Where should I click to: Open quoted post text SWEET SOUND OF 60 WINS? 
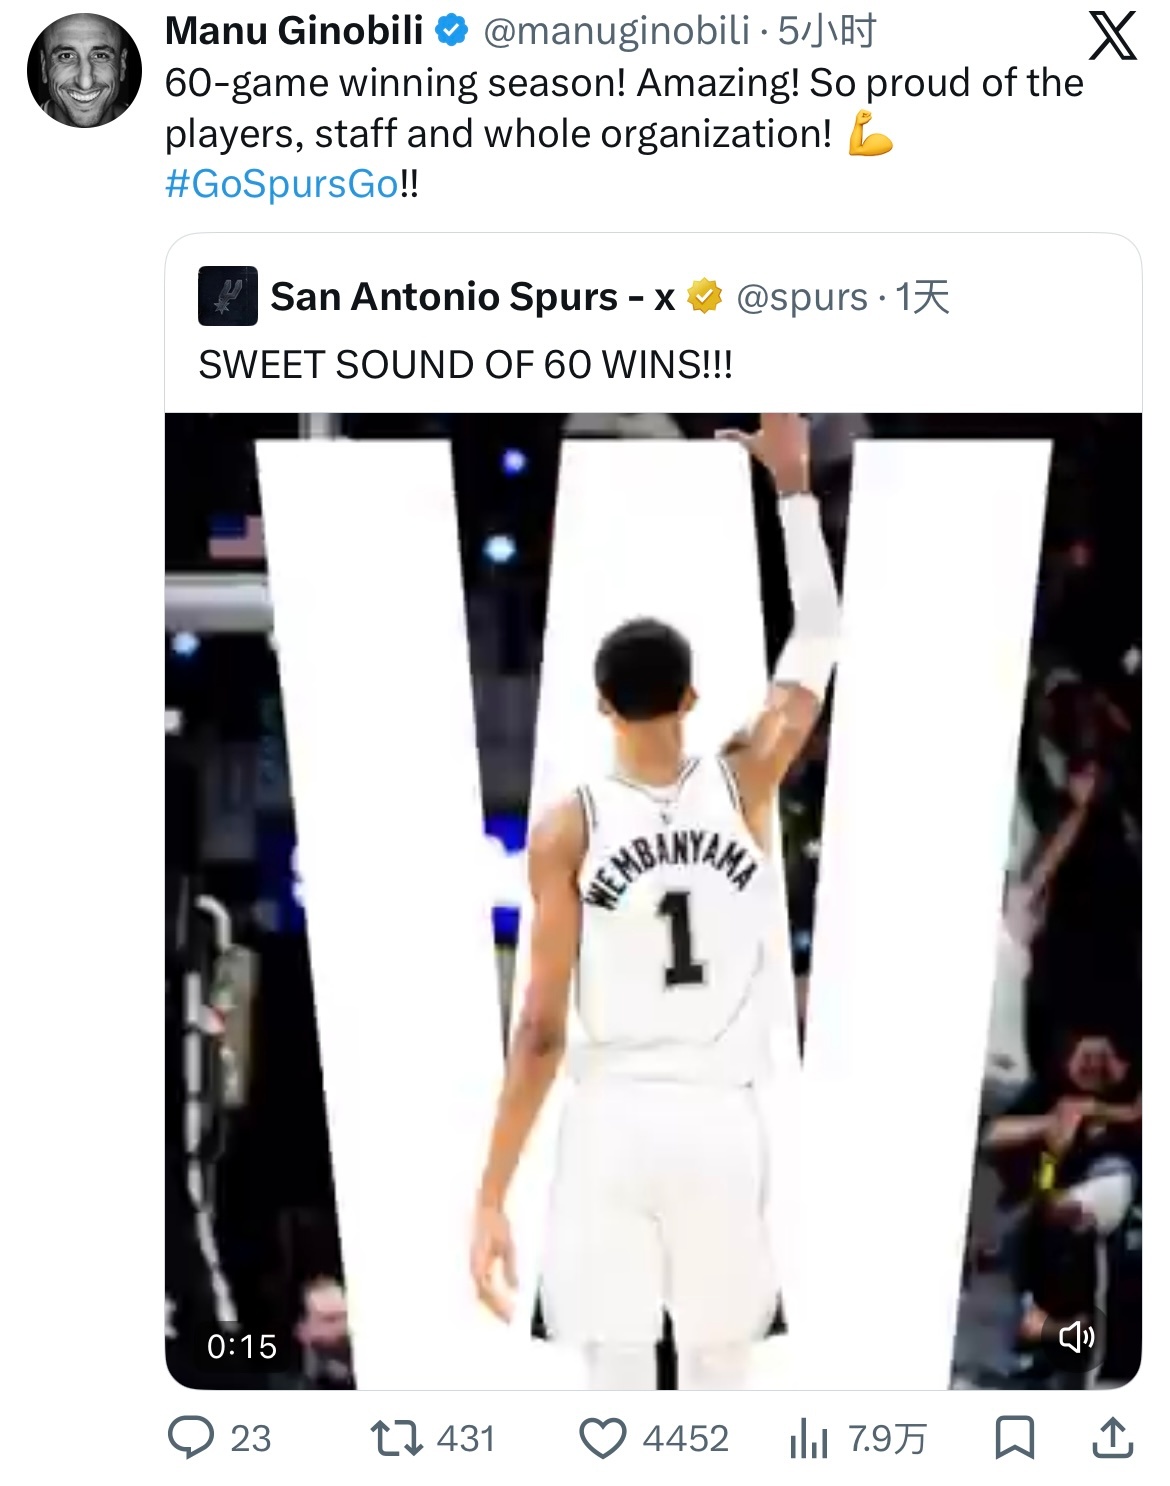[x=465, y=365]
